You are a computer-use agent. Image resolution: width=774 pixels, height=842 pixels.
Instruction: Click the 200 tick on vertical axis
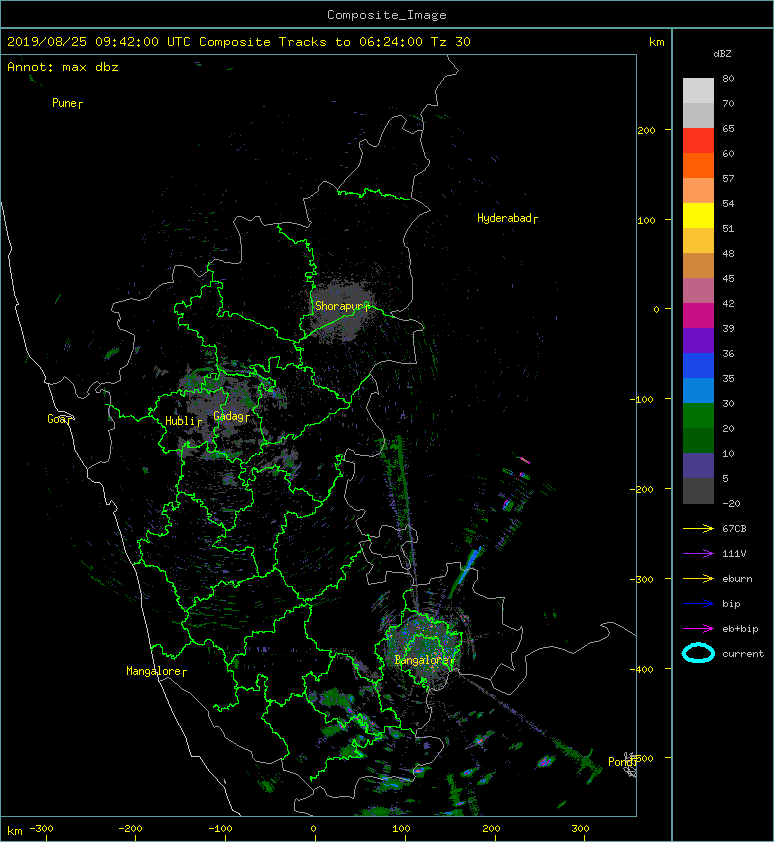(x=647, y=130)
